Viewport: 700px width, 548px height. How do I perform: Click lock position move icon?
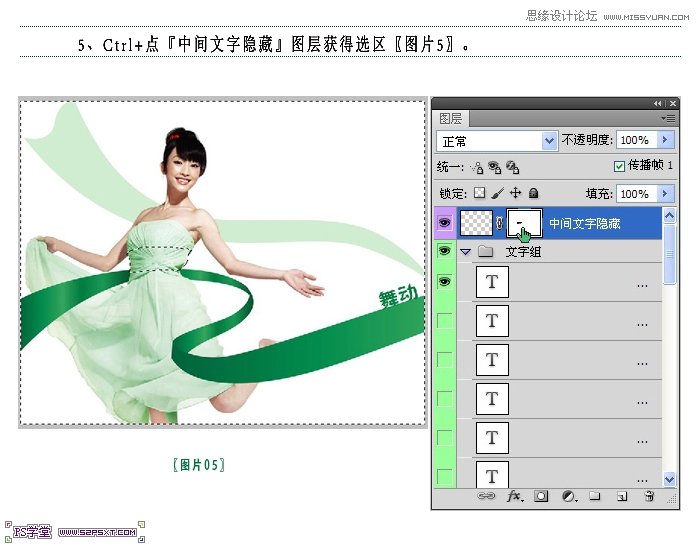click(x=516, y=193)
